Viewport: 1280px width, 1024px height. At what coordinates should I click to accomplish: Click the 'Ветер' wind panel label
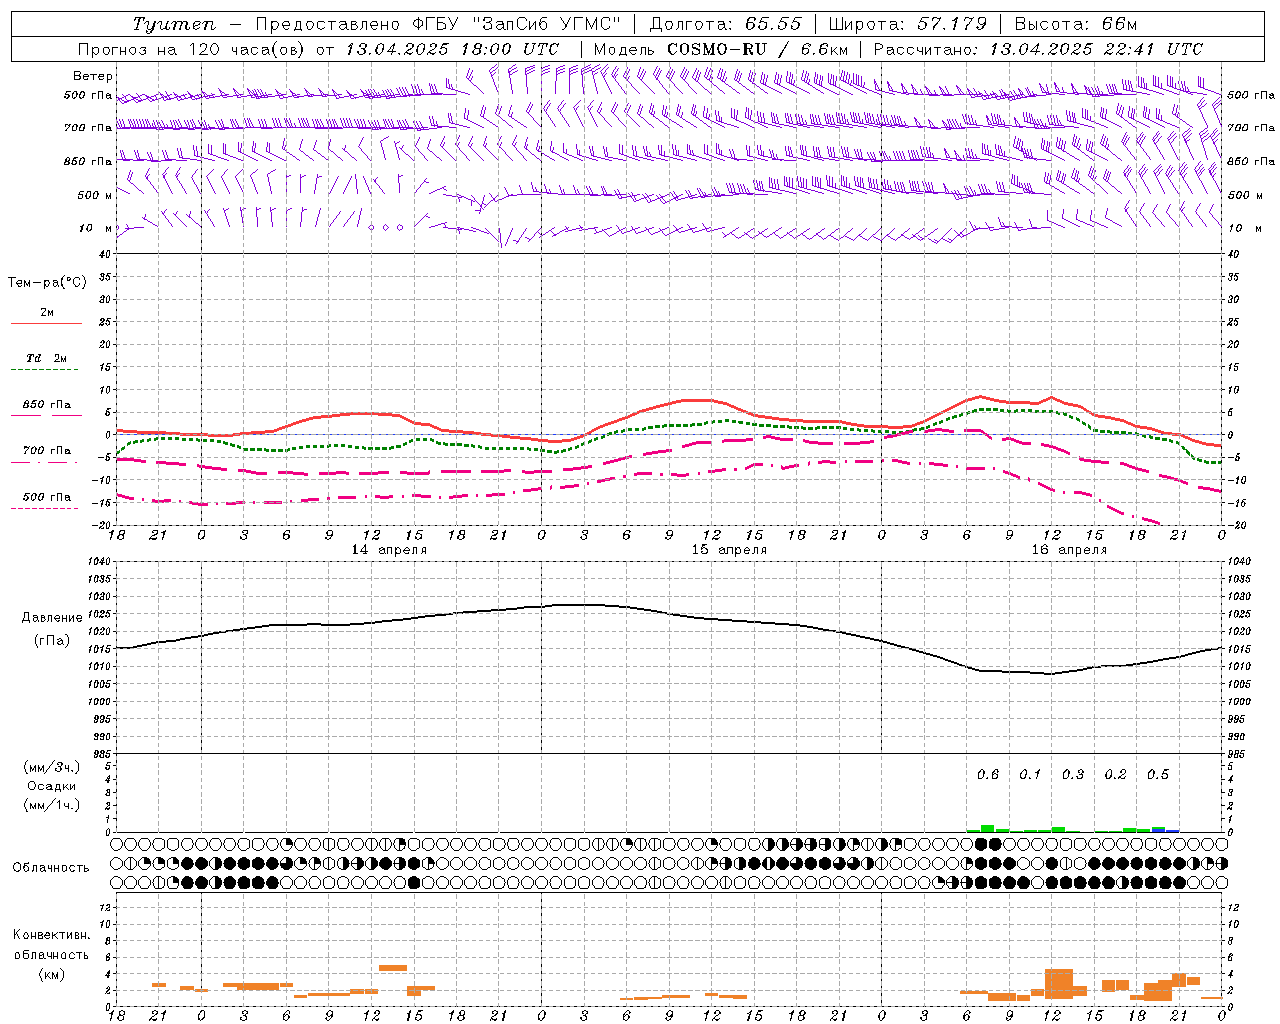point(93,76)
